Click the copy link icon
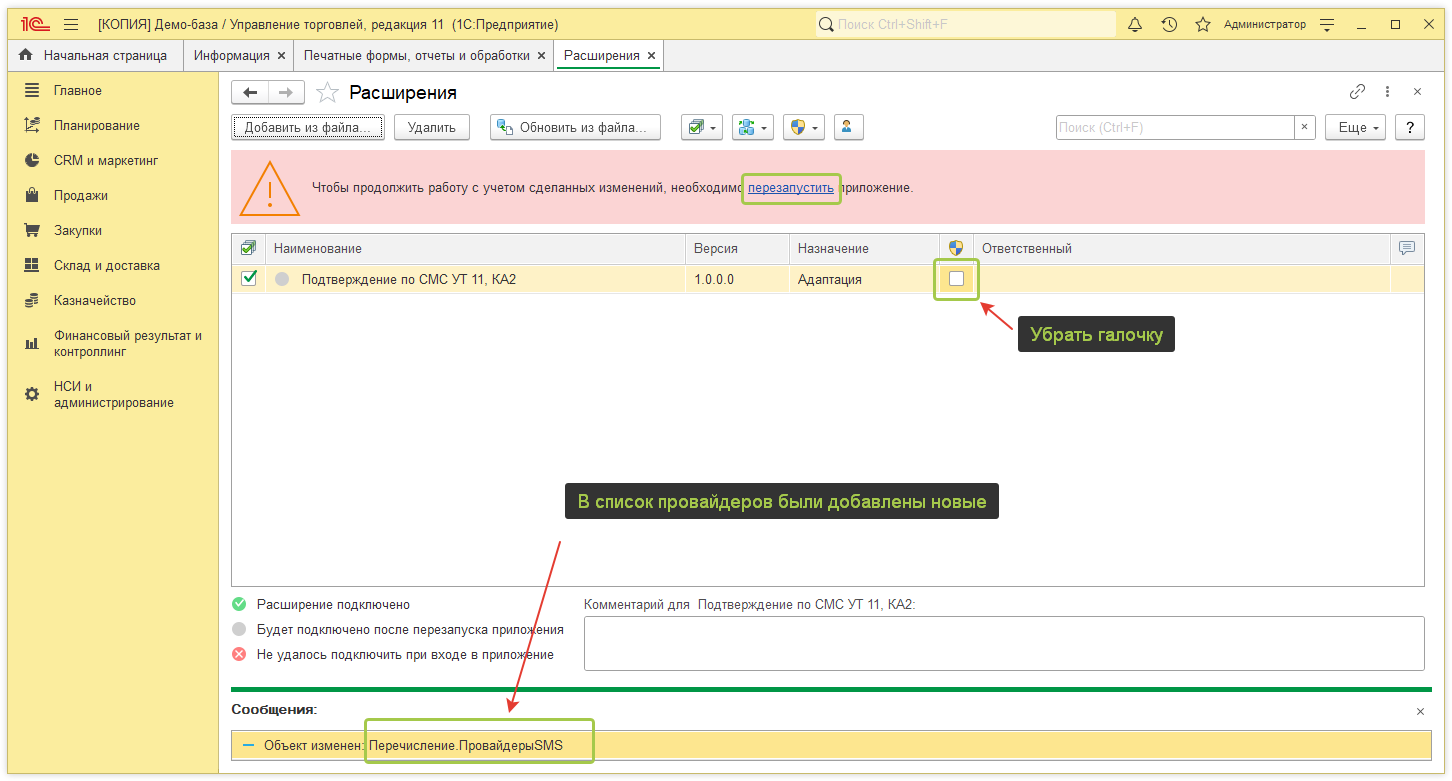This screenshot has width=1452, height=781. coord(1357,92)
